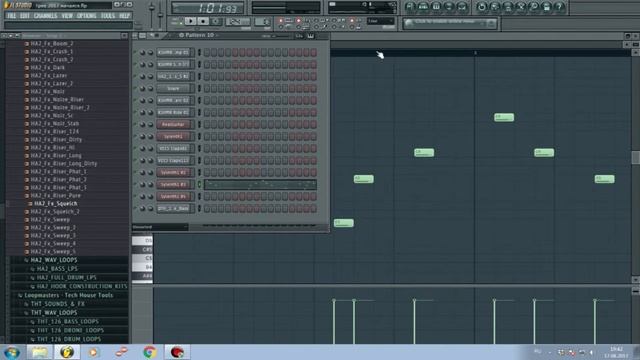Screen dimensions: 640x360
Task: Enable first step of VEC3 Claps01 row
Action: tap(207, 149)
